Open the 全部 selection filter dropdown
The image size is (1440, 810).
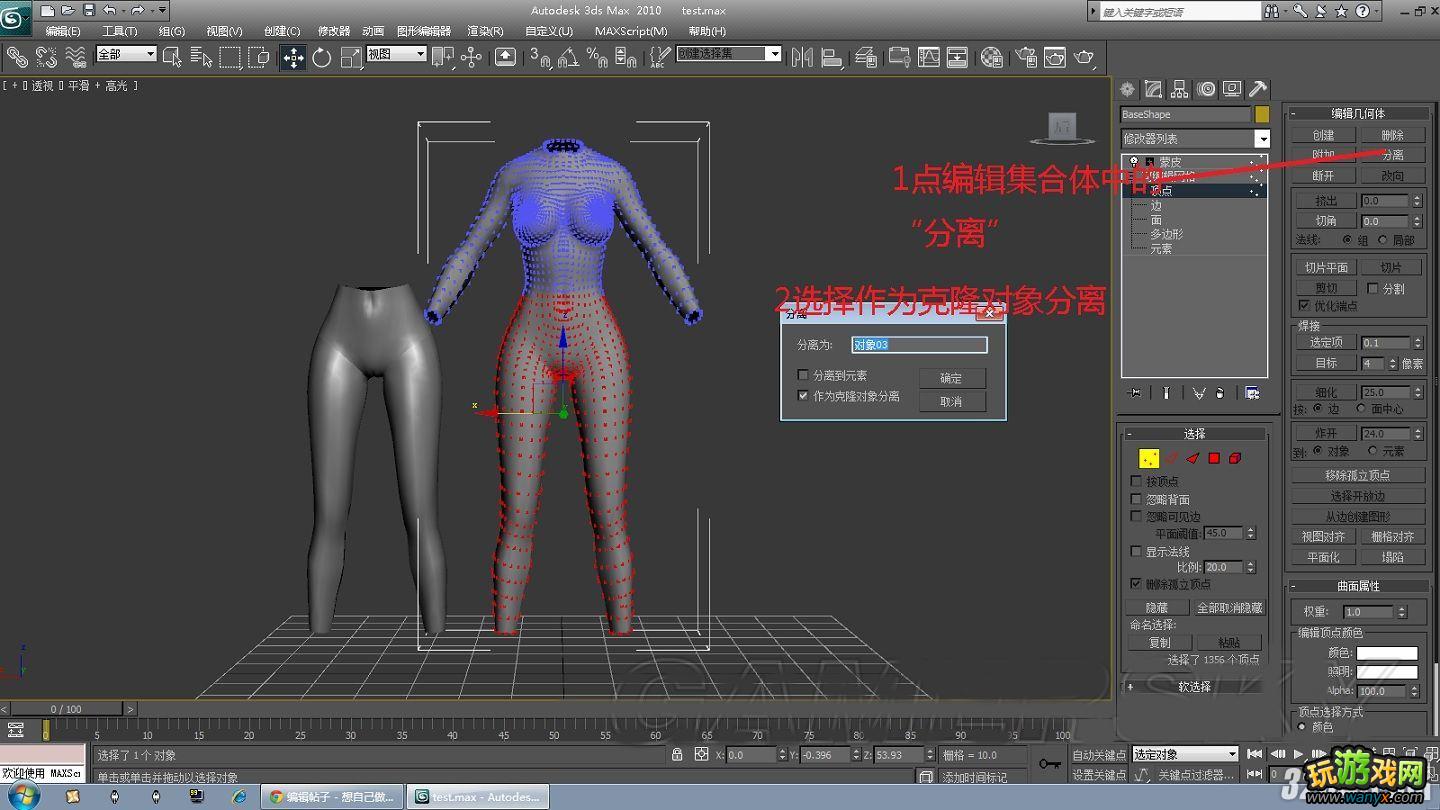[x=126, y=54]
